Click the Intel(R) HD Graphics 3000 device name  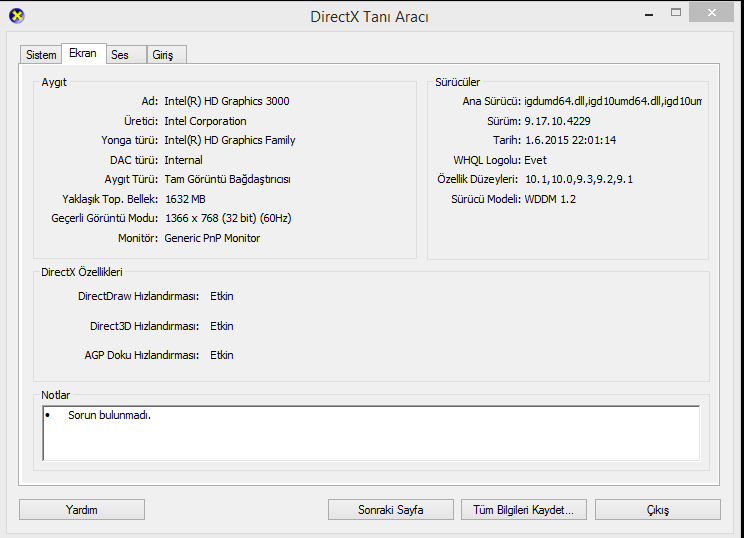point(226,101)
